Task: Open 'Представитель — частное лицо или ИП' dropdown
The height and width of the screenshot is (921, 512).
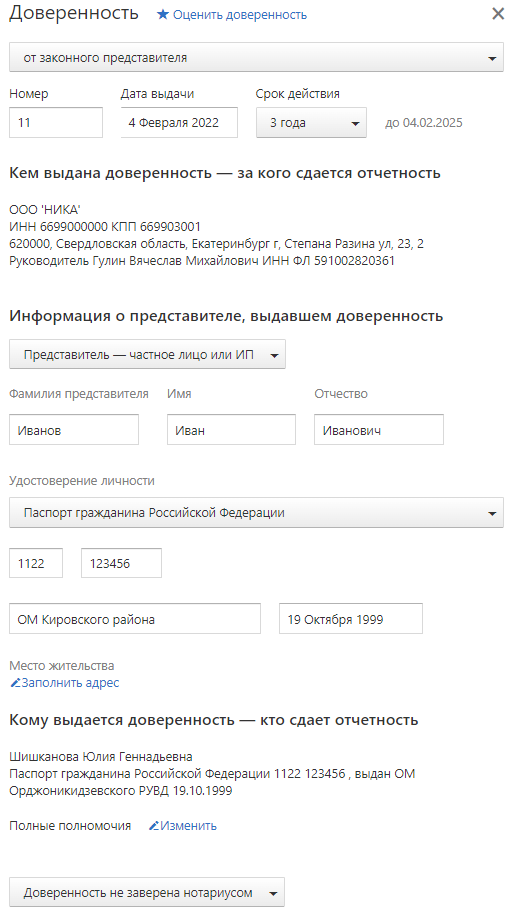Action: coord(147,354)
